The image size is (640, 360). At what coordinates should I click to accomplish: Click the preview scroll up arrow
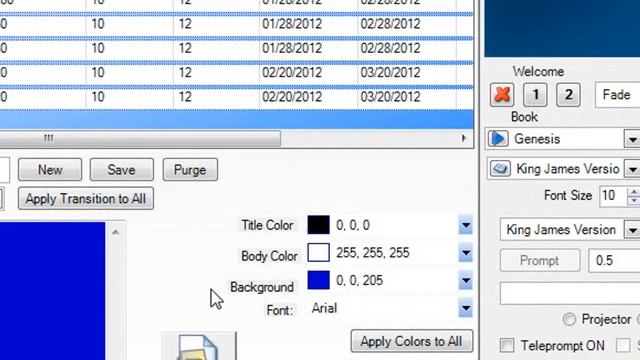[116, 232]
